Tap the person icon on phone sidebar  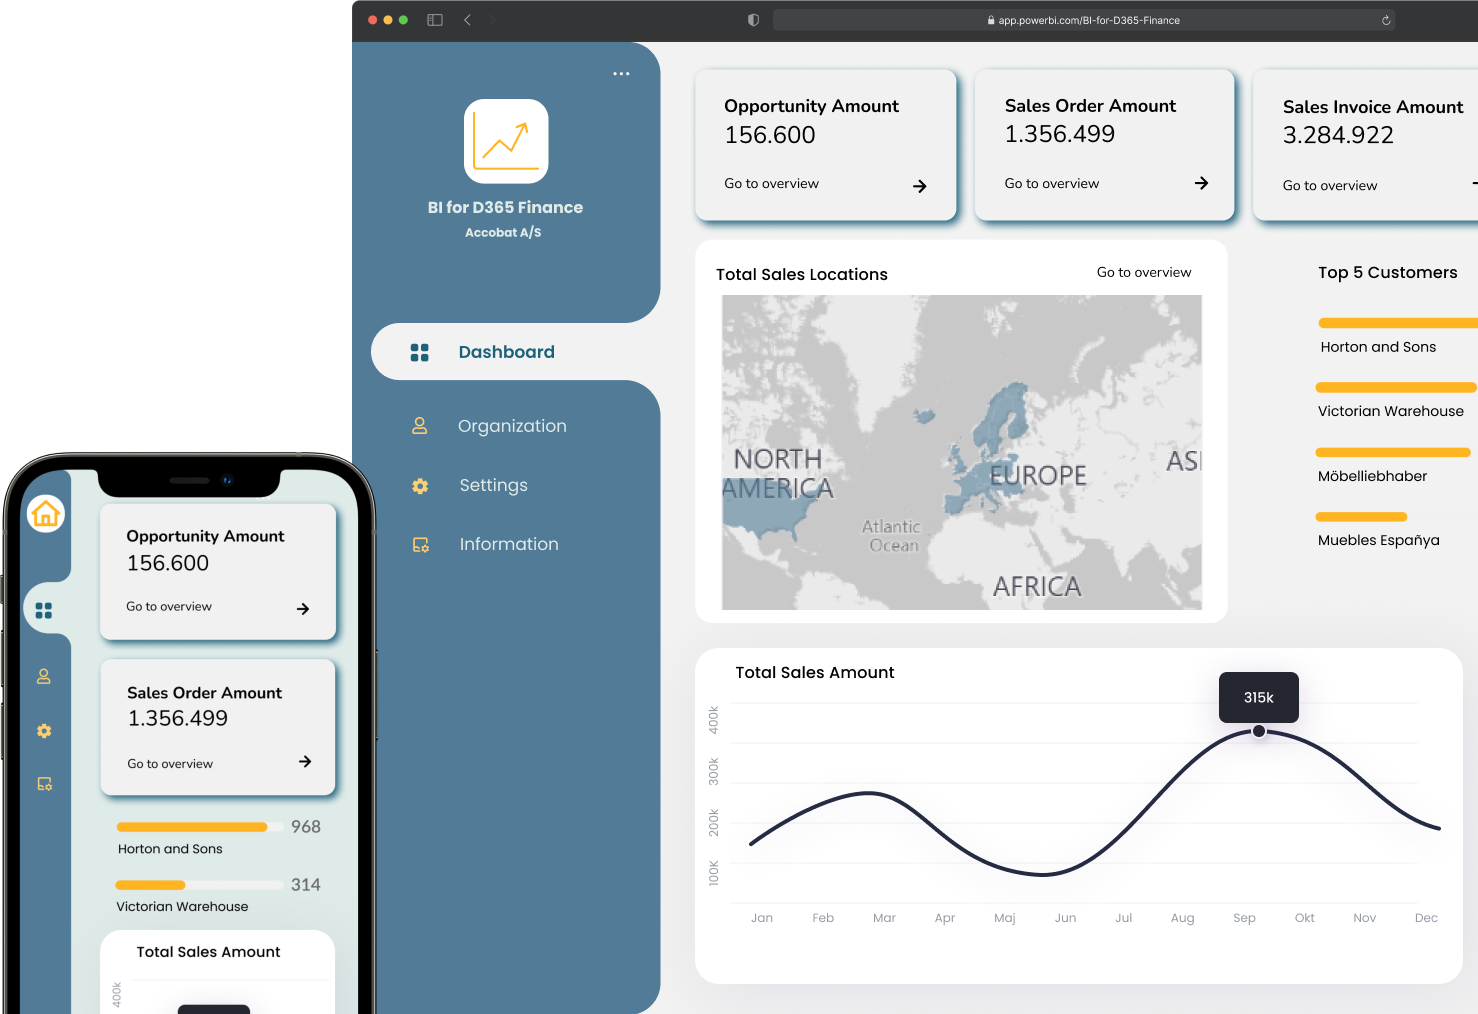pyautogui.click(x=44, y=677)
